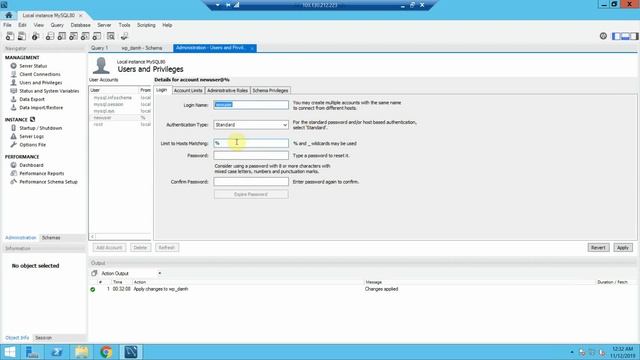Click the Client Connections icon
The image size is (640, 360).
(13, 74)
